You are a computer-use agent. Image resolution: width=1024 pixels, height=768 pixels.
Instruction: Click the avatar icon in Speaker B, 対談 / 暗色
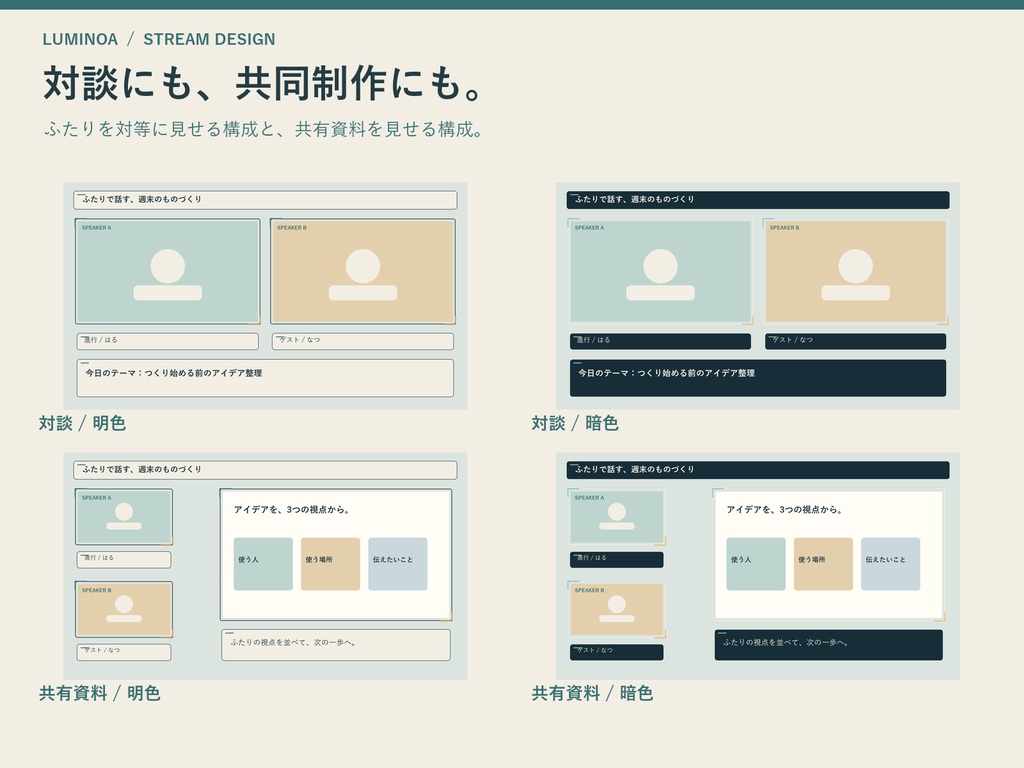coord(856,275)
